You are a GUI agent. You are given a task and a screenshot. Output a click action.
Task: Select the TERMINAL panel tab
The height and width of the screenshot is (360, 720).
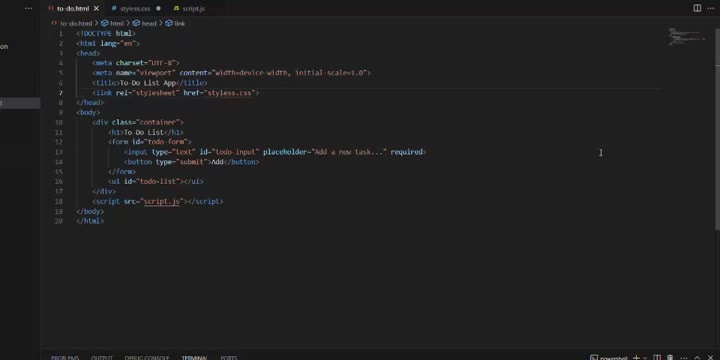coord(194,358)
